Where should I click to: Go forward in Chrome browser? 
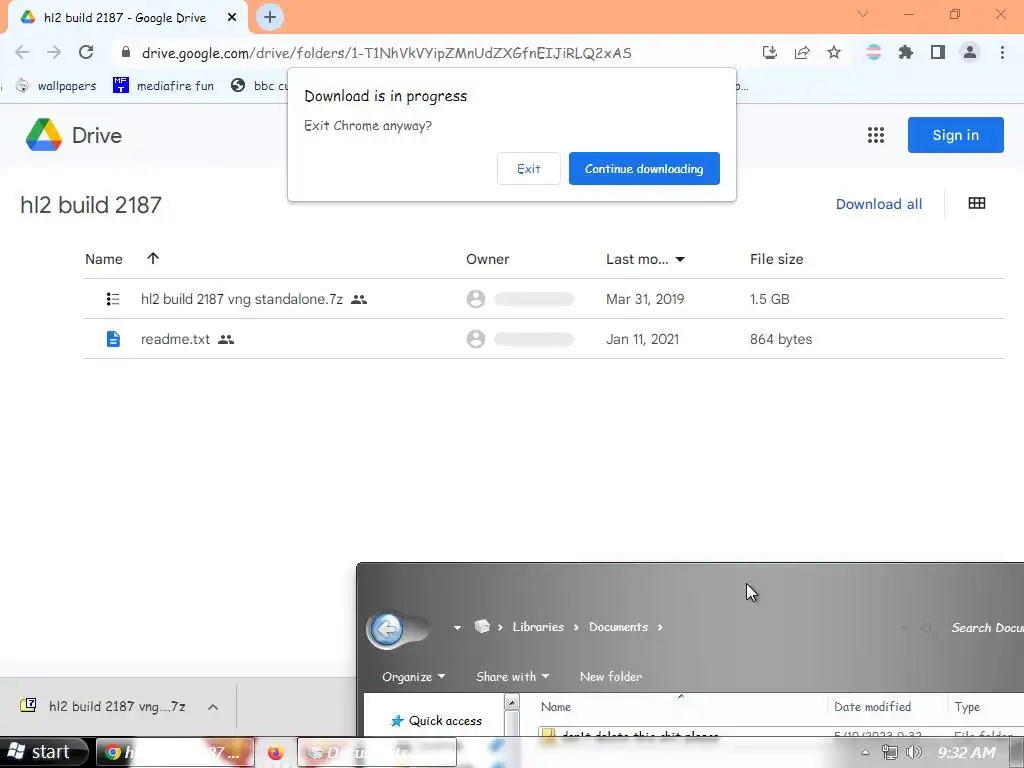[54, 52]
